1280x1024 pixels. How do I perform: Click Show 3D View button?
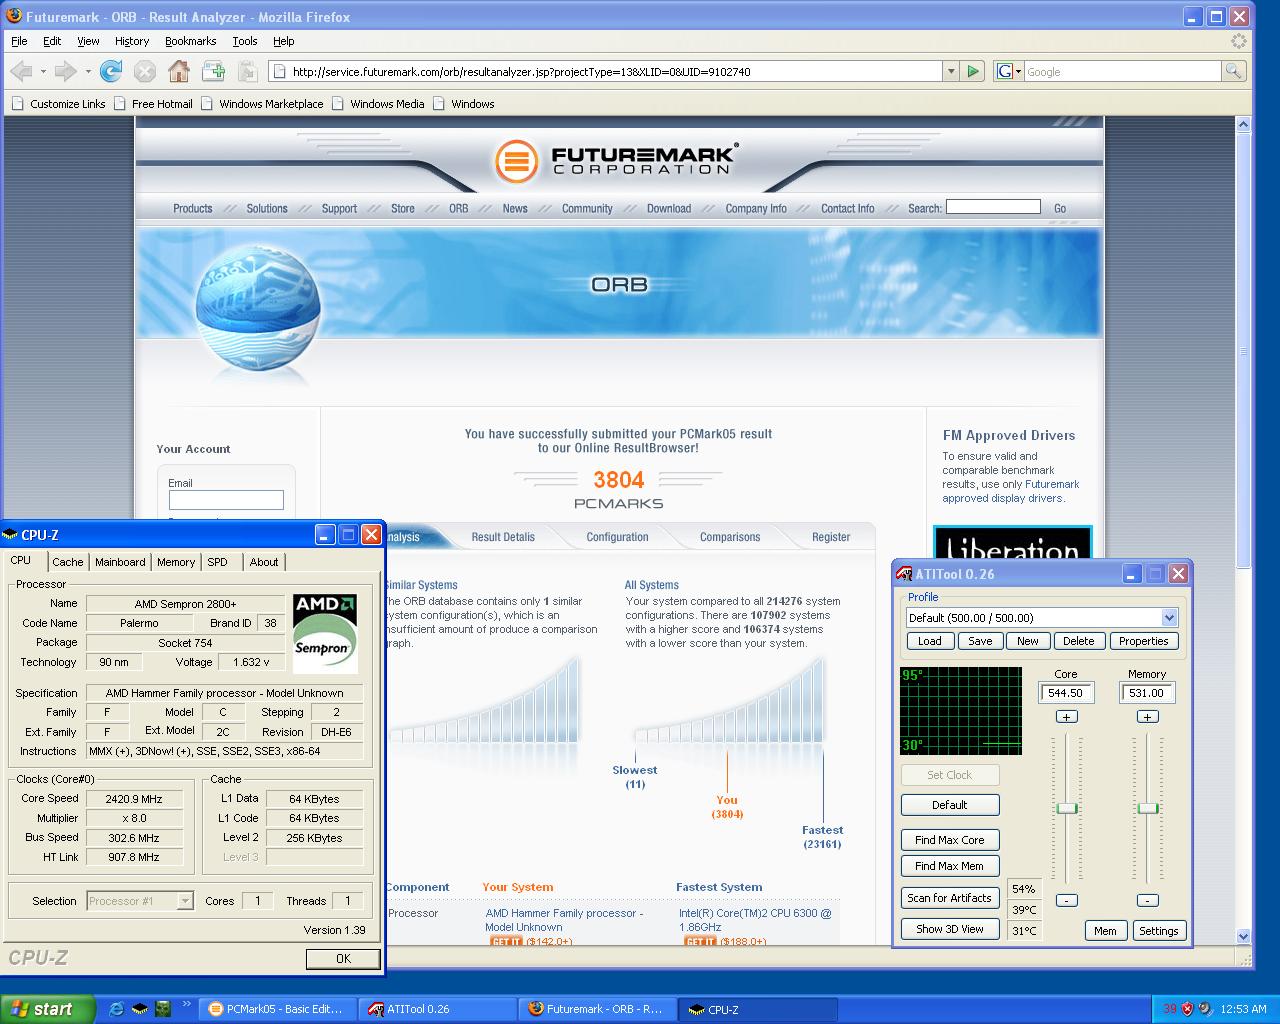[x=950, y=929]
